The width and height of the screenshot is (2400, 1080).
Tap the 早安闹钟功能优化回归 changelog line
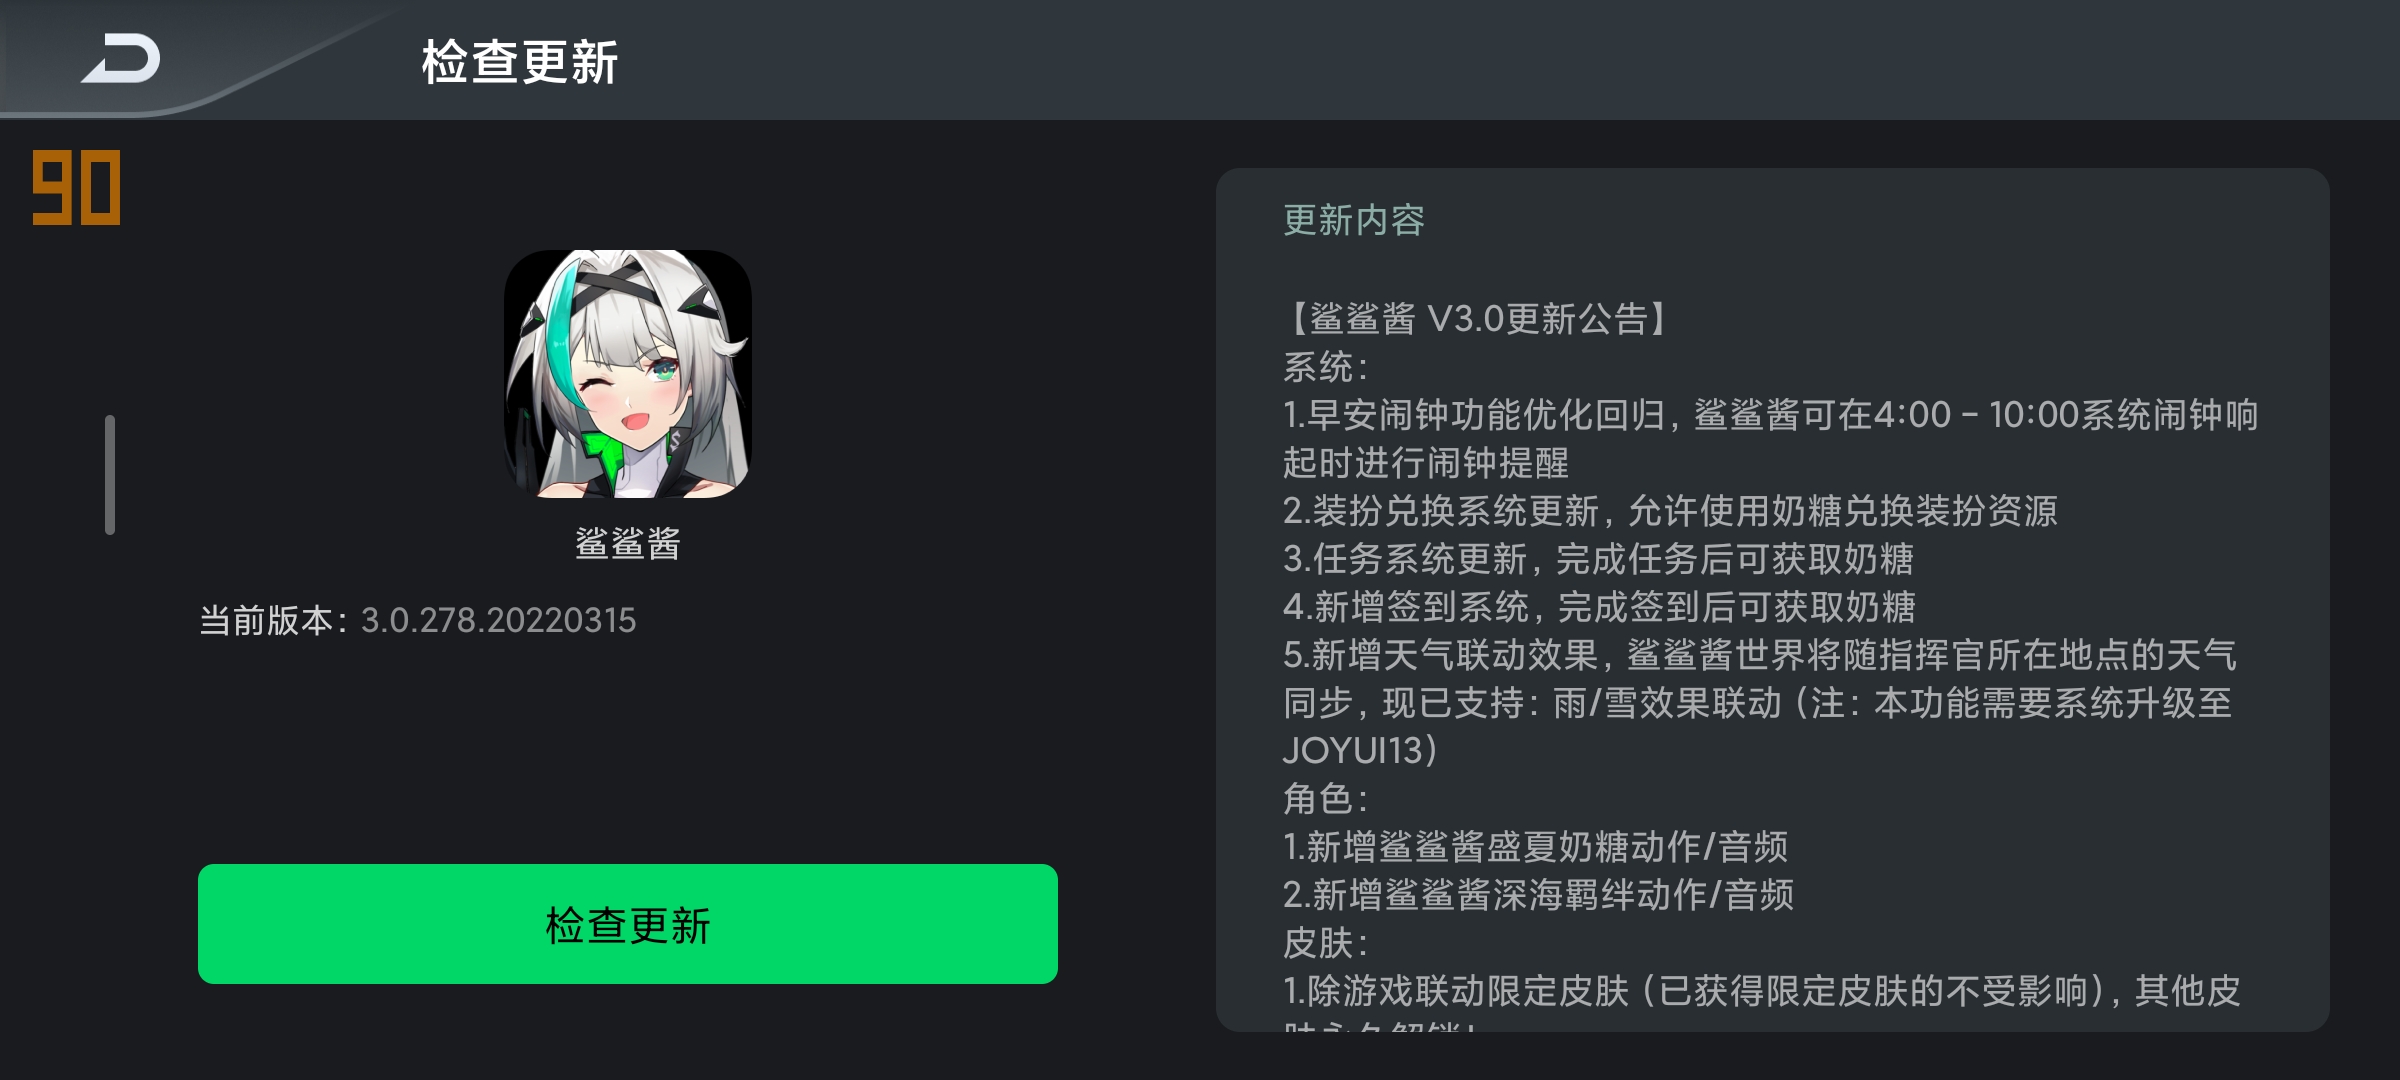1770,439
